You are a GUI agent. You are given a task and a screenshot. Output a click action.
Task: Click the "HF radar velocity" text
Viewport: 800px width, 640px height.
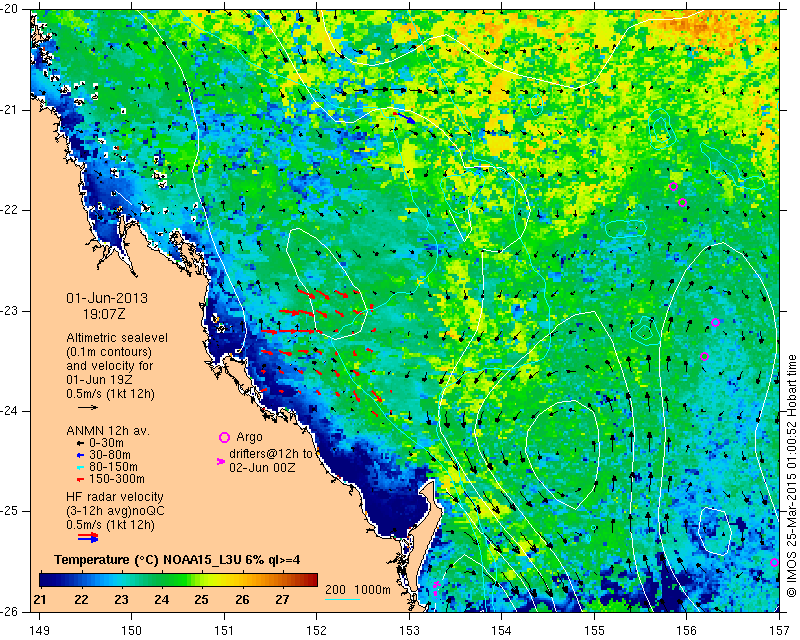click(115, 497)
